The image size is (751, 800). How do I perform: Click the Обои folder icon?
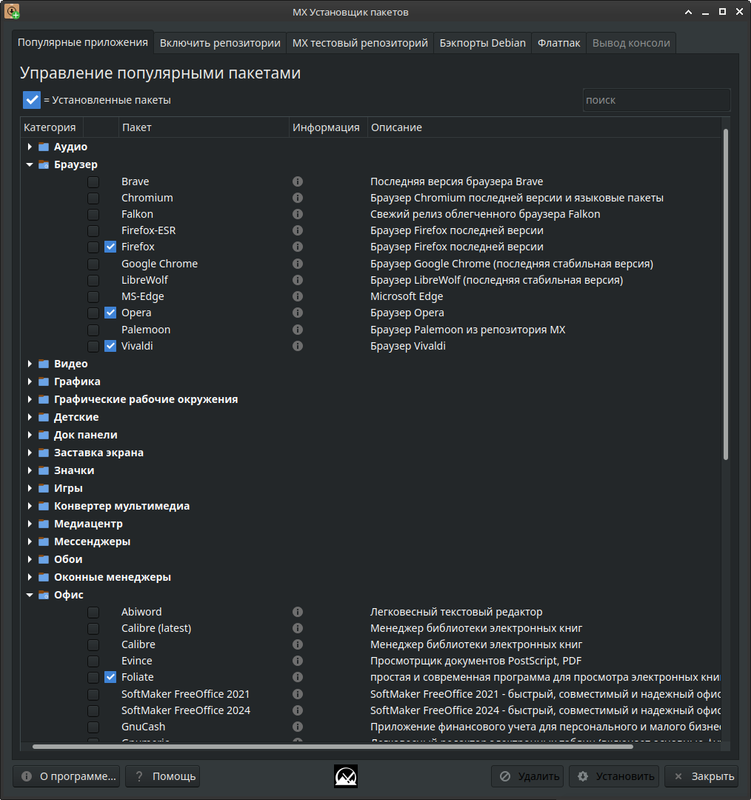(44, 559)
